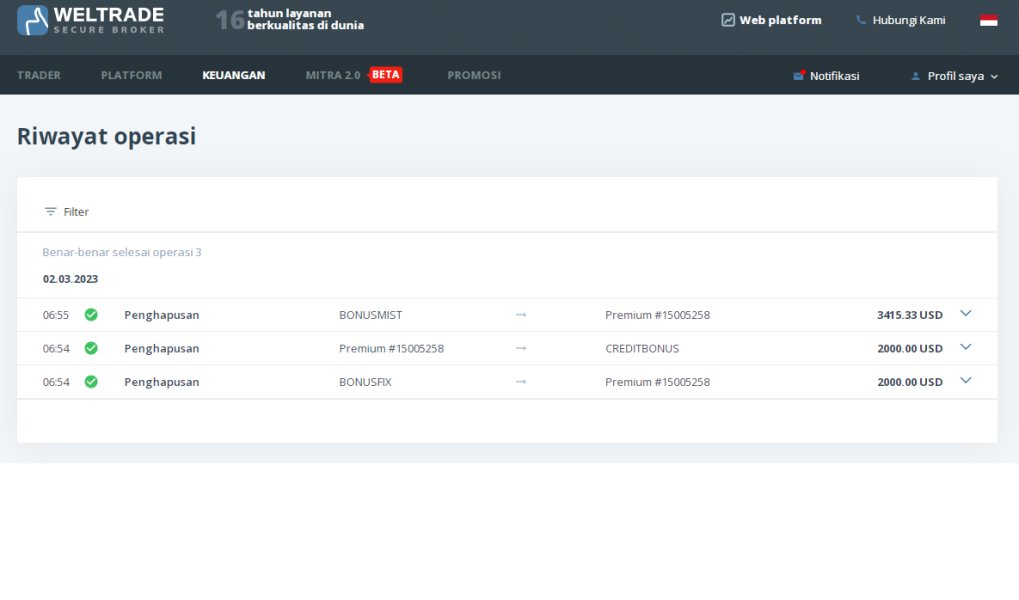The width and height of the screenshot is (1019, 600).
Task: Open the TRADER menu
Action: point(39,75)
